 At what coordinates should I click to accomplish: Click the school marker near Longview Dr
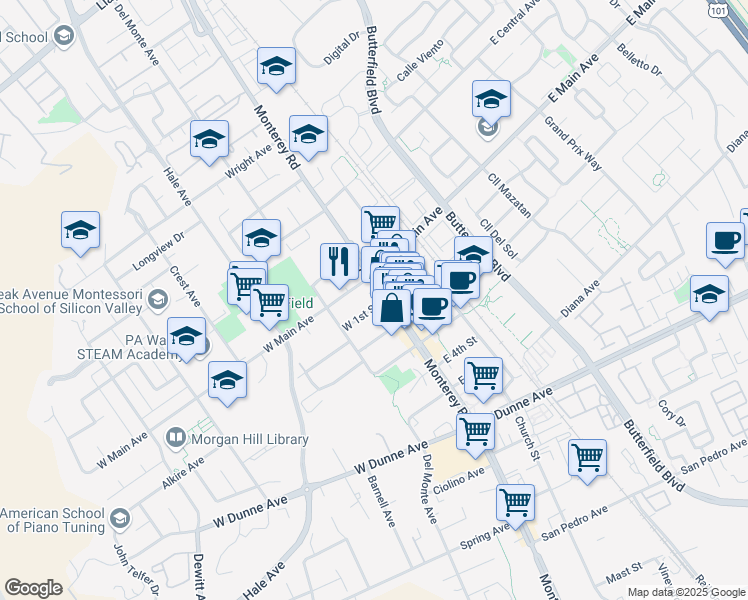261,239
